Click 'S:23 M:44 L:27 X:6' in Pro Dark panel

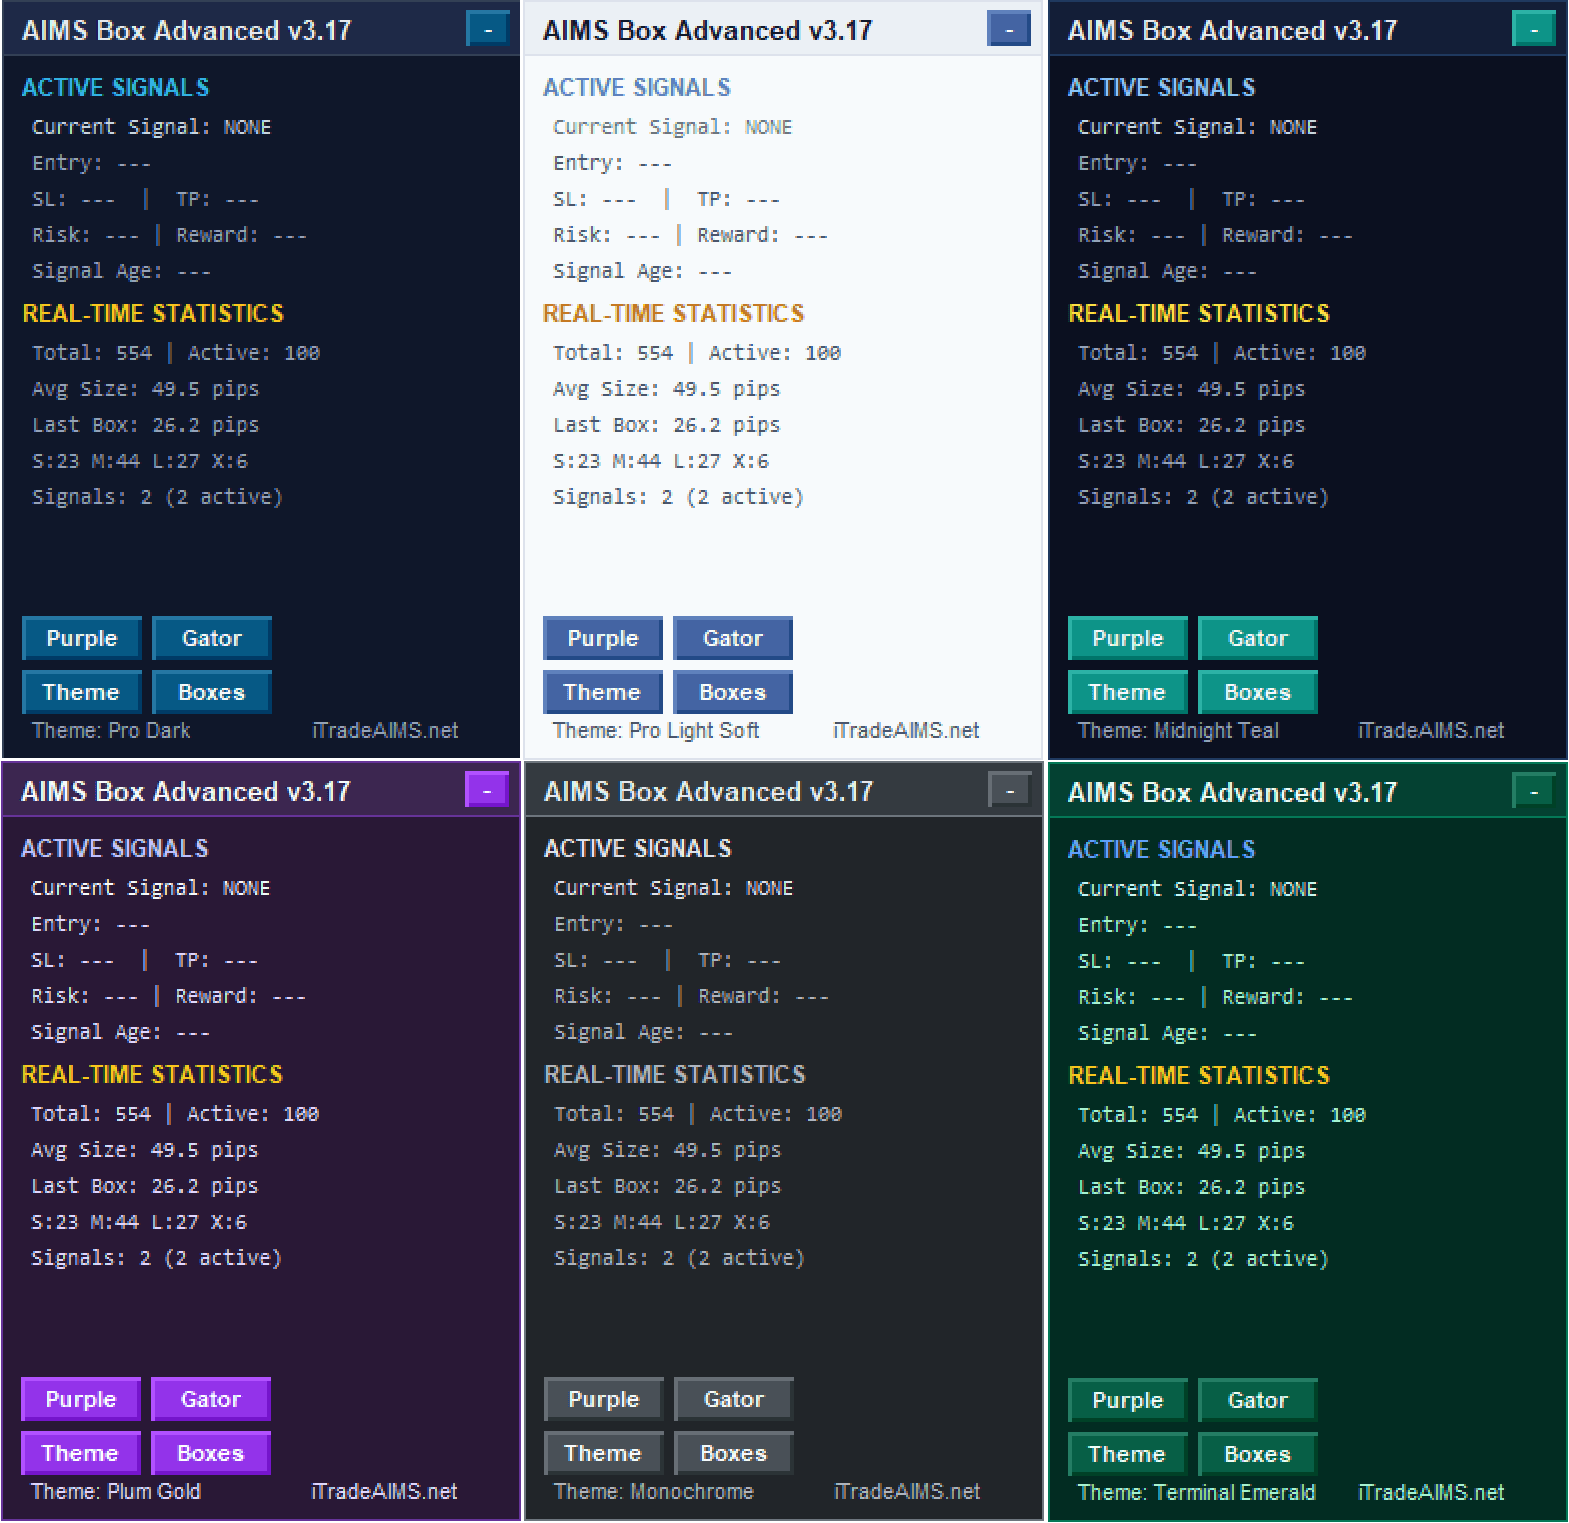tap(140, 461)
